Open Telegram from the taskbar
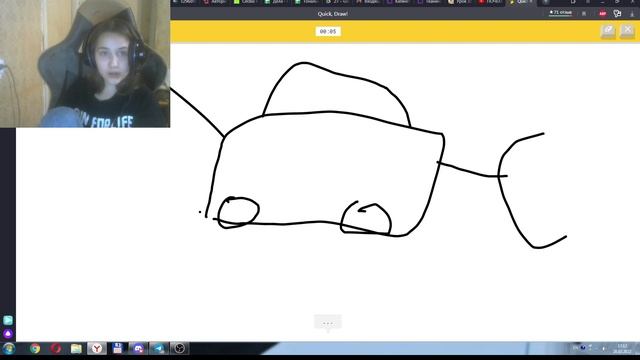The image size is (640, 360). click(159, 349)
